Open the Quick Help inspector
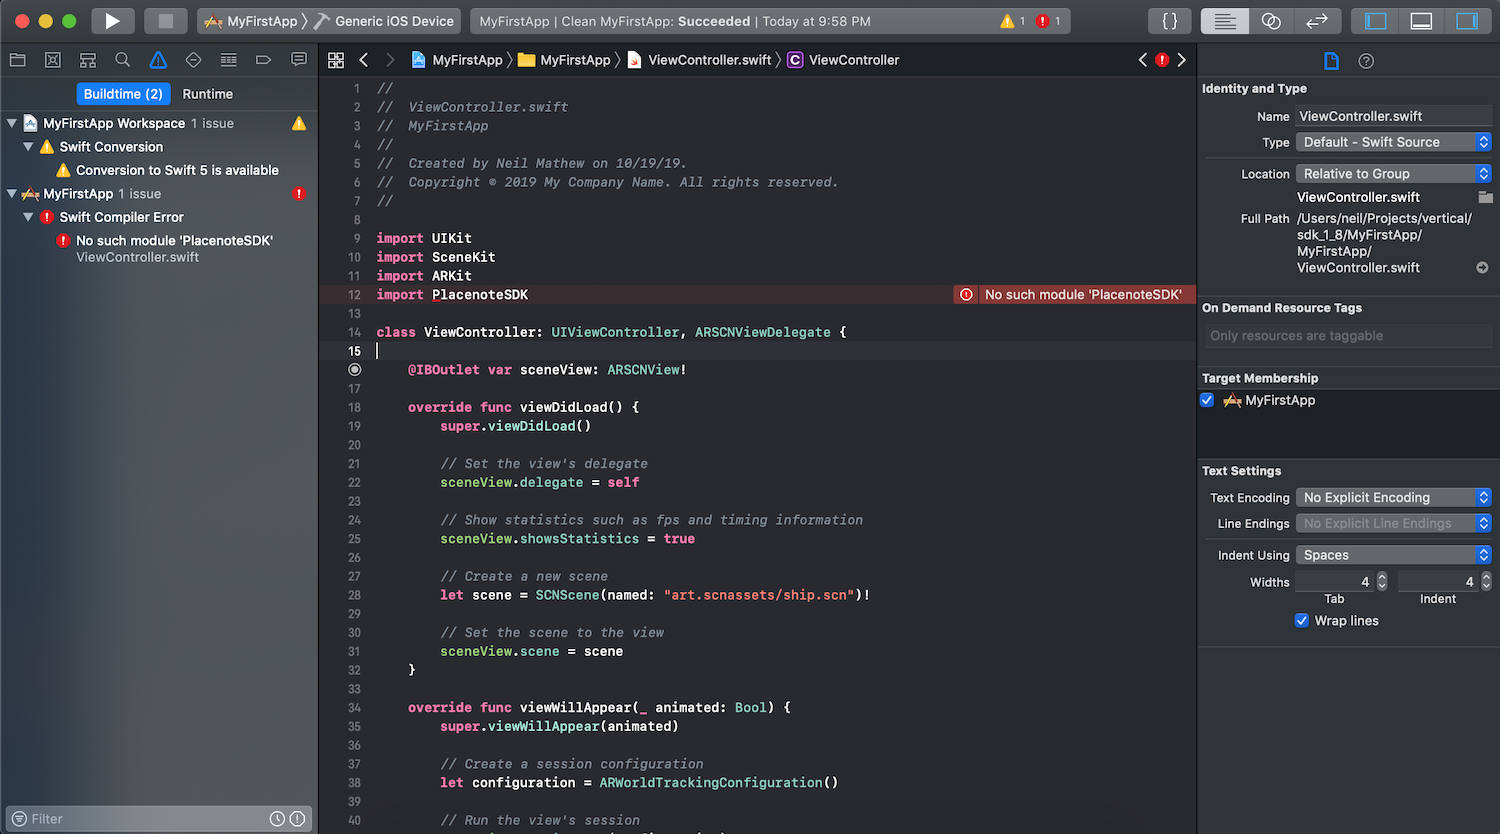The image size is (1500, 834). [x=1366, y=61]
